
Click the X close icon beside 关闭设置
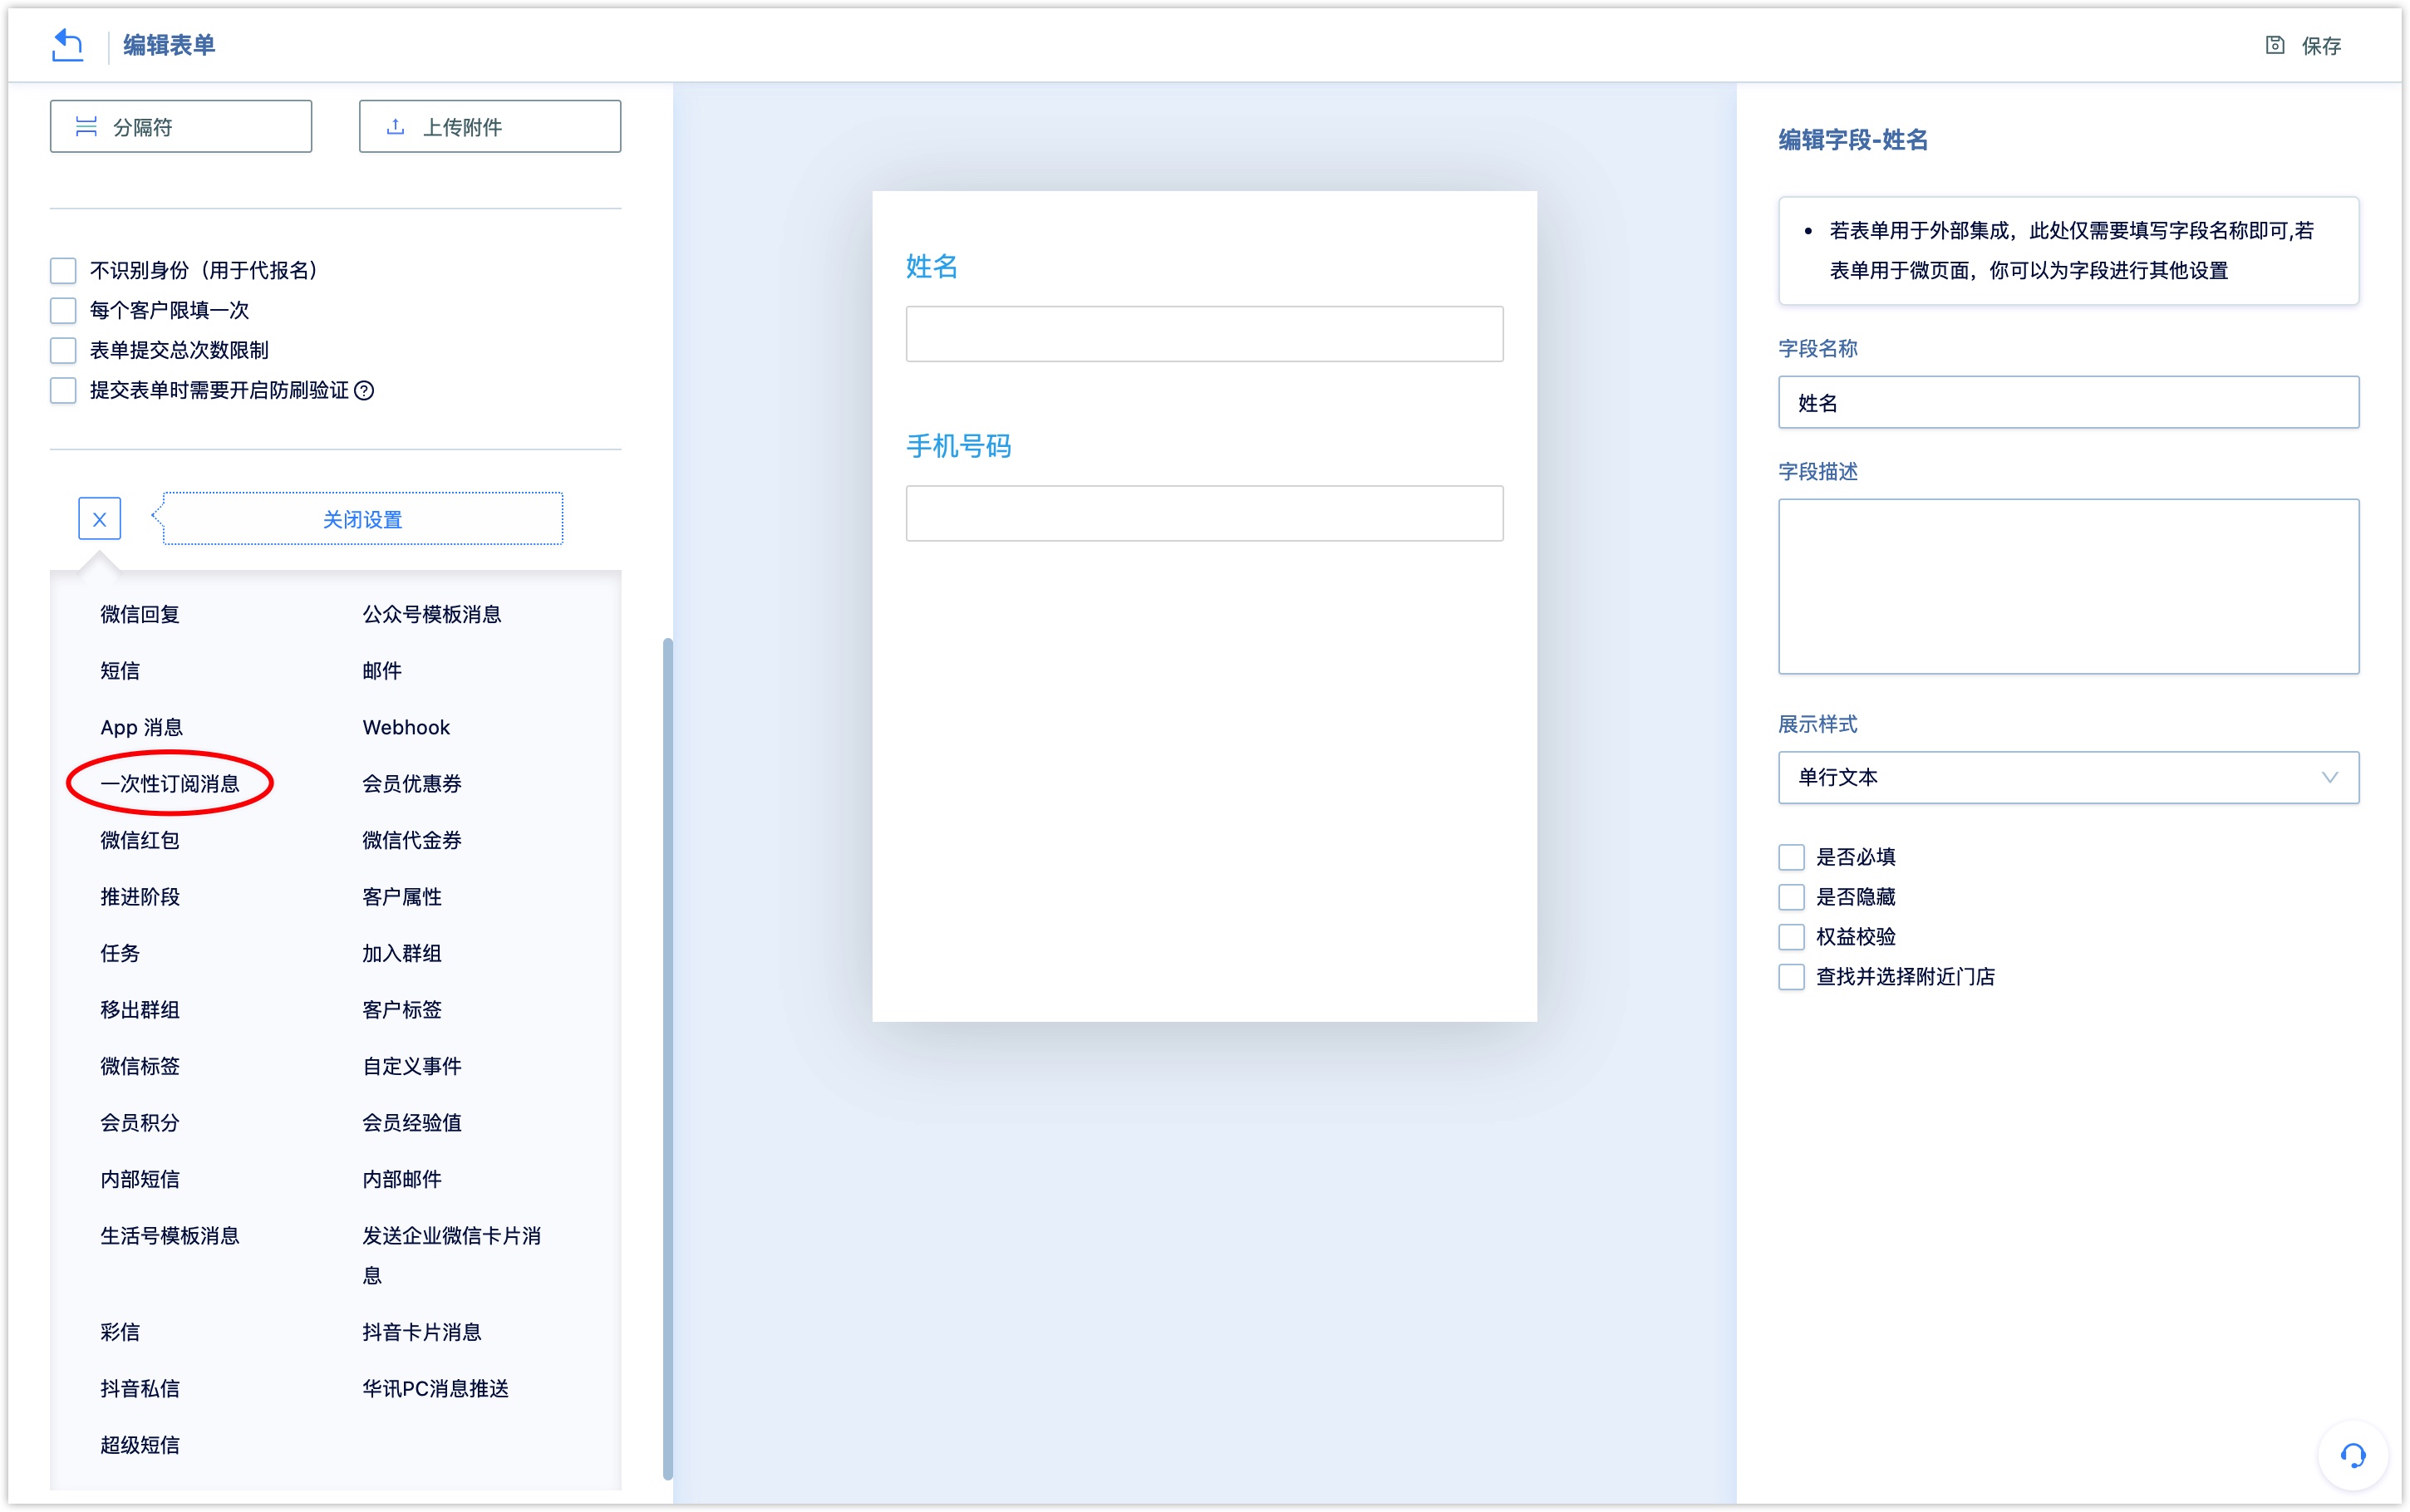click(x=100, y=519)
